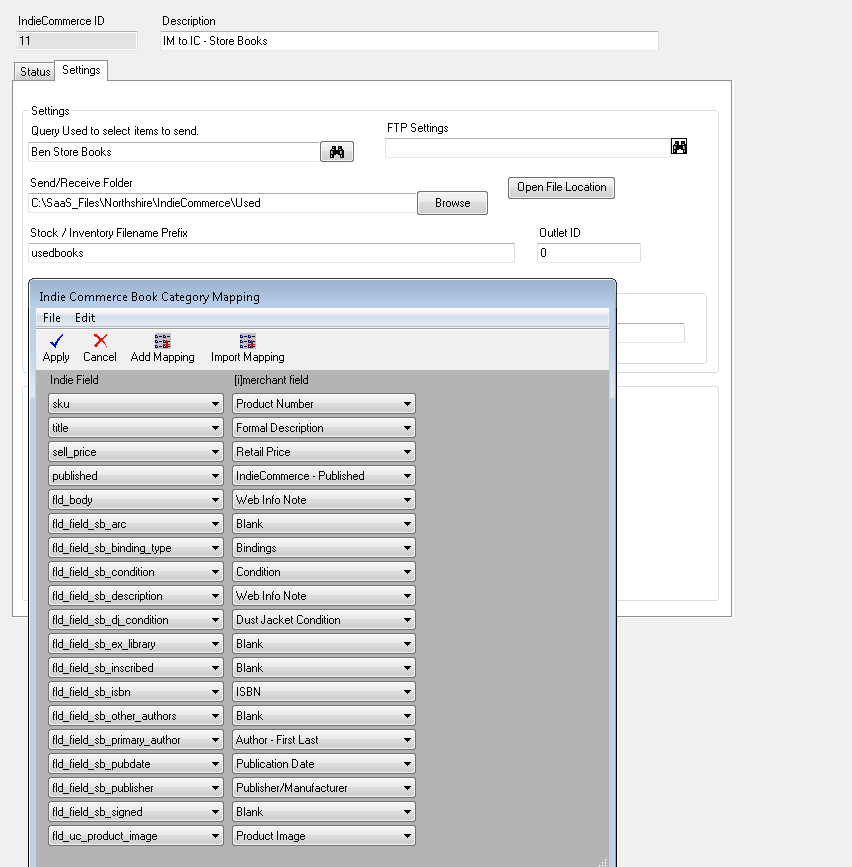The height and width of the screenshot is (867, 852).
Task: Open Publisher/Manufacturer dropdown
Action: [323, 788]
